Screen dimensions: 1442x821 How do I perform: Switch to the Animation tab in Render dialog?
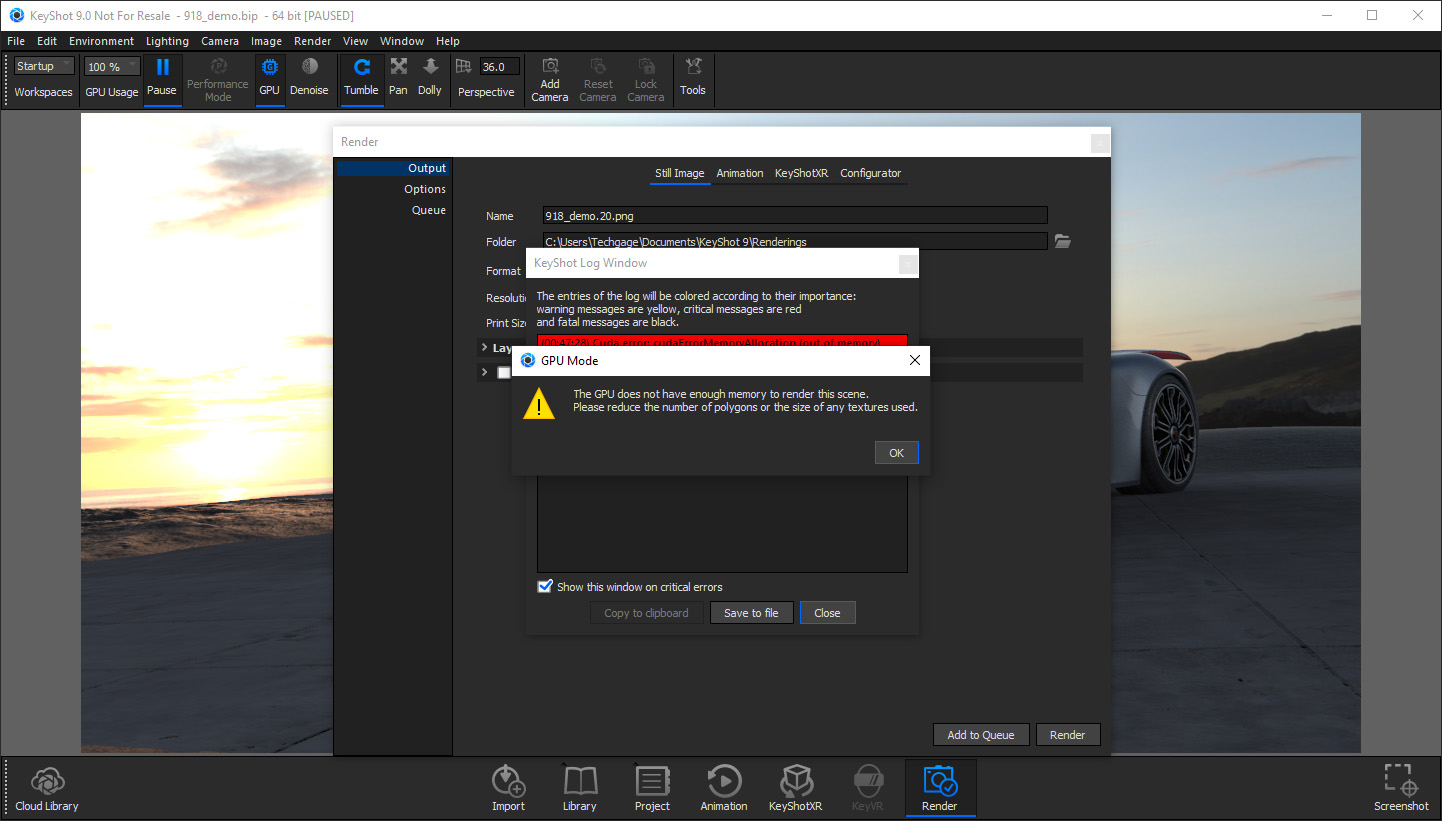740,173
